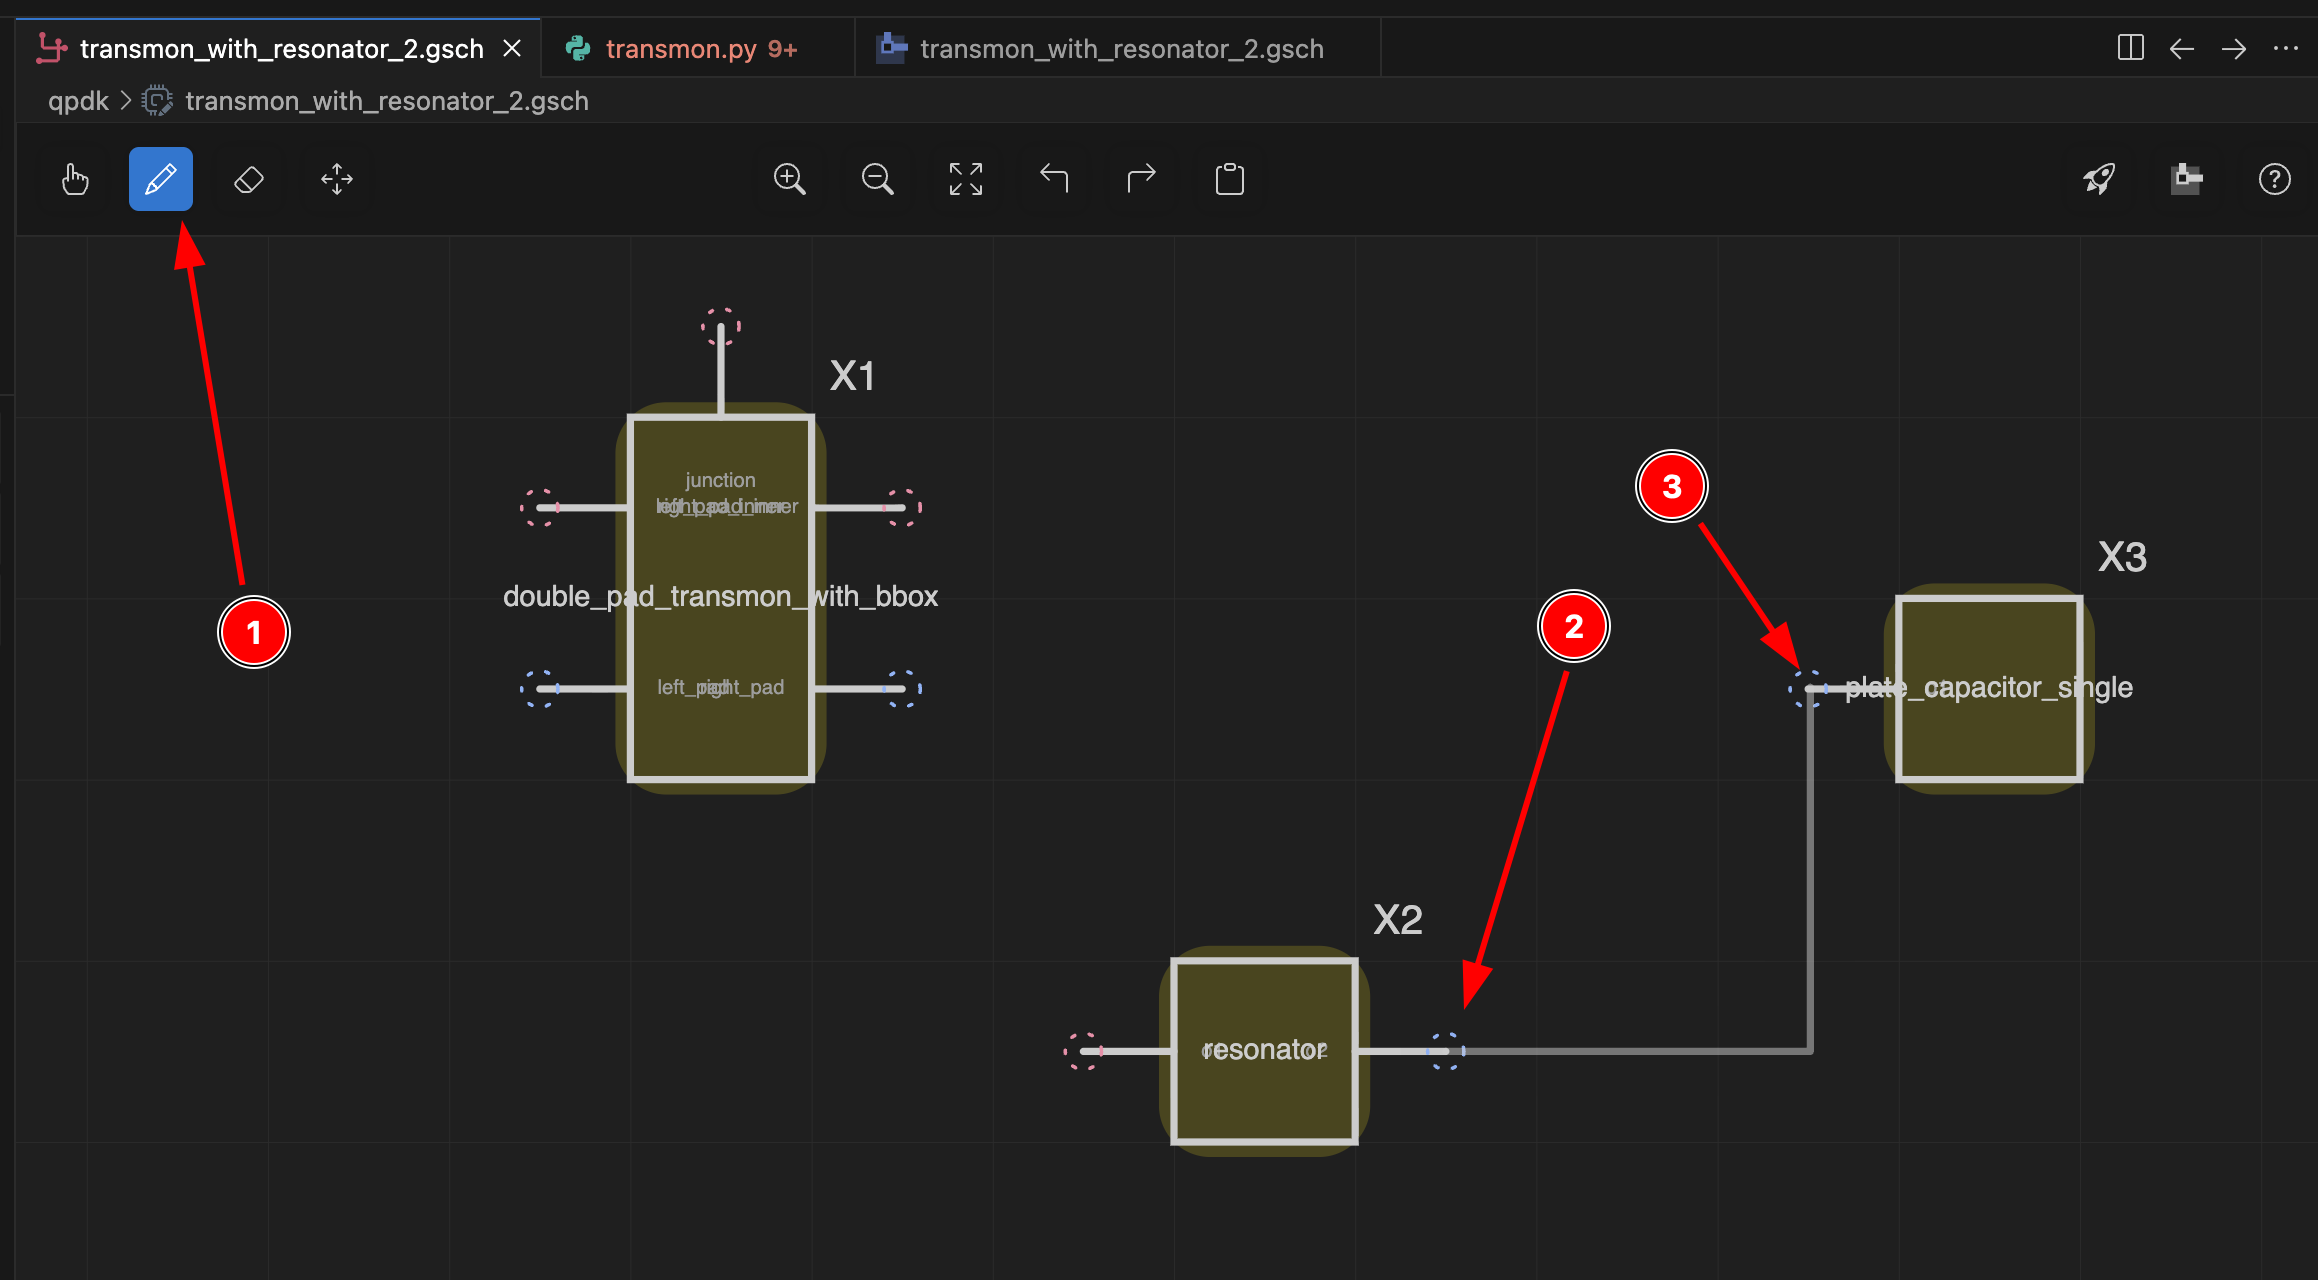Select the X1 double_pad_transmon block
The height and width of the screenshot is (1280, 2318).
[x=721, y=598]
